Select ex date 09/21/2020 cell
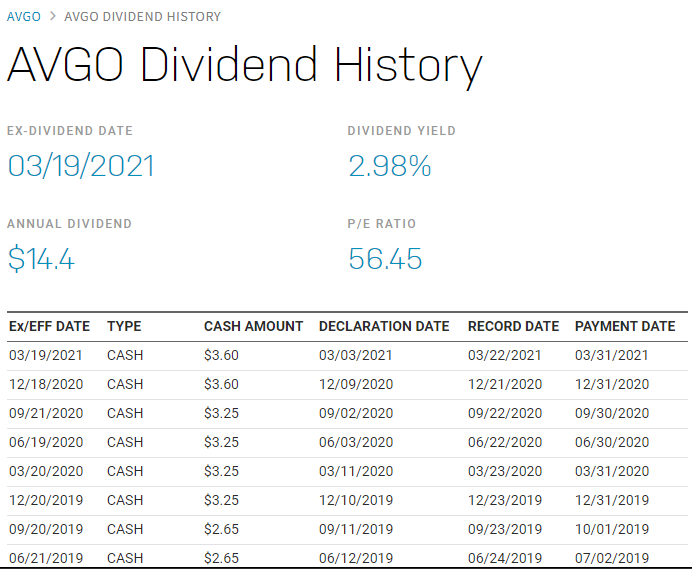692x569 pixels. [x=46, y=413]
